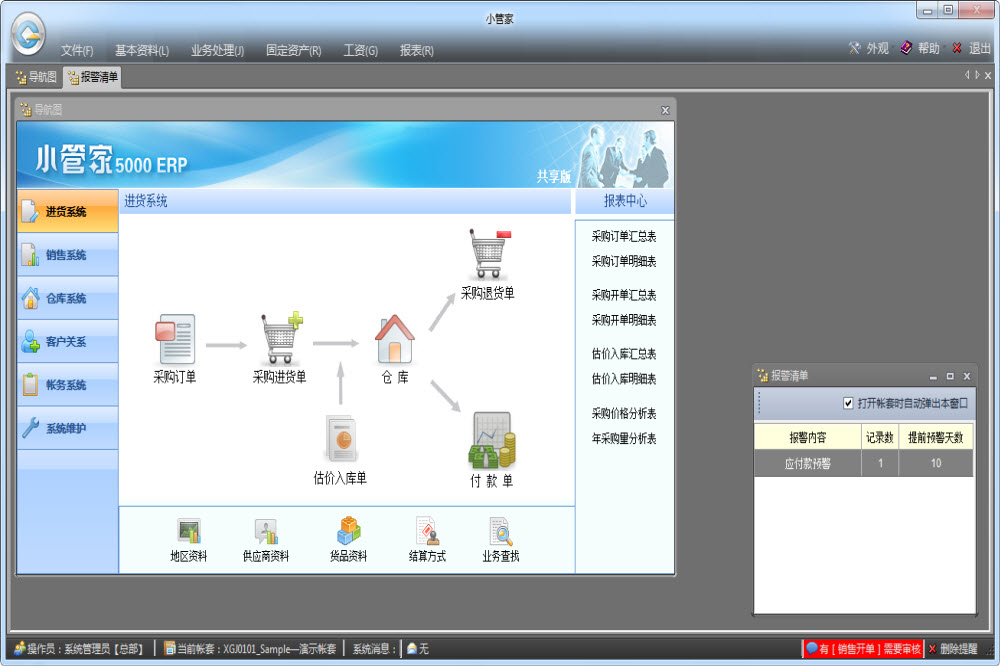Open 地区资料 region data icon
The height and width of the screenshot is (666, 1000).
click(x=188, y=532)
